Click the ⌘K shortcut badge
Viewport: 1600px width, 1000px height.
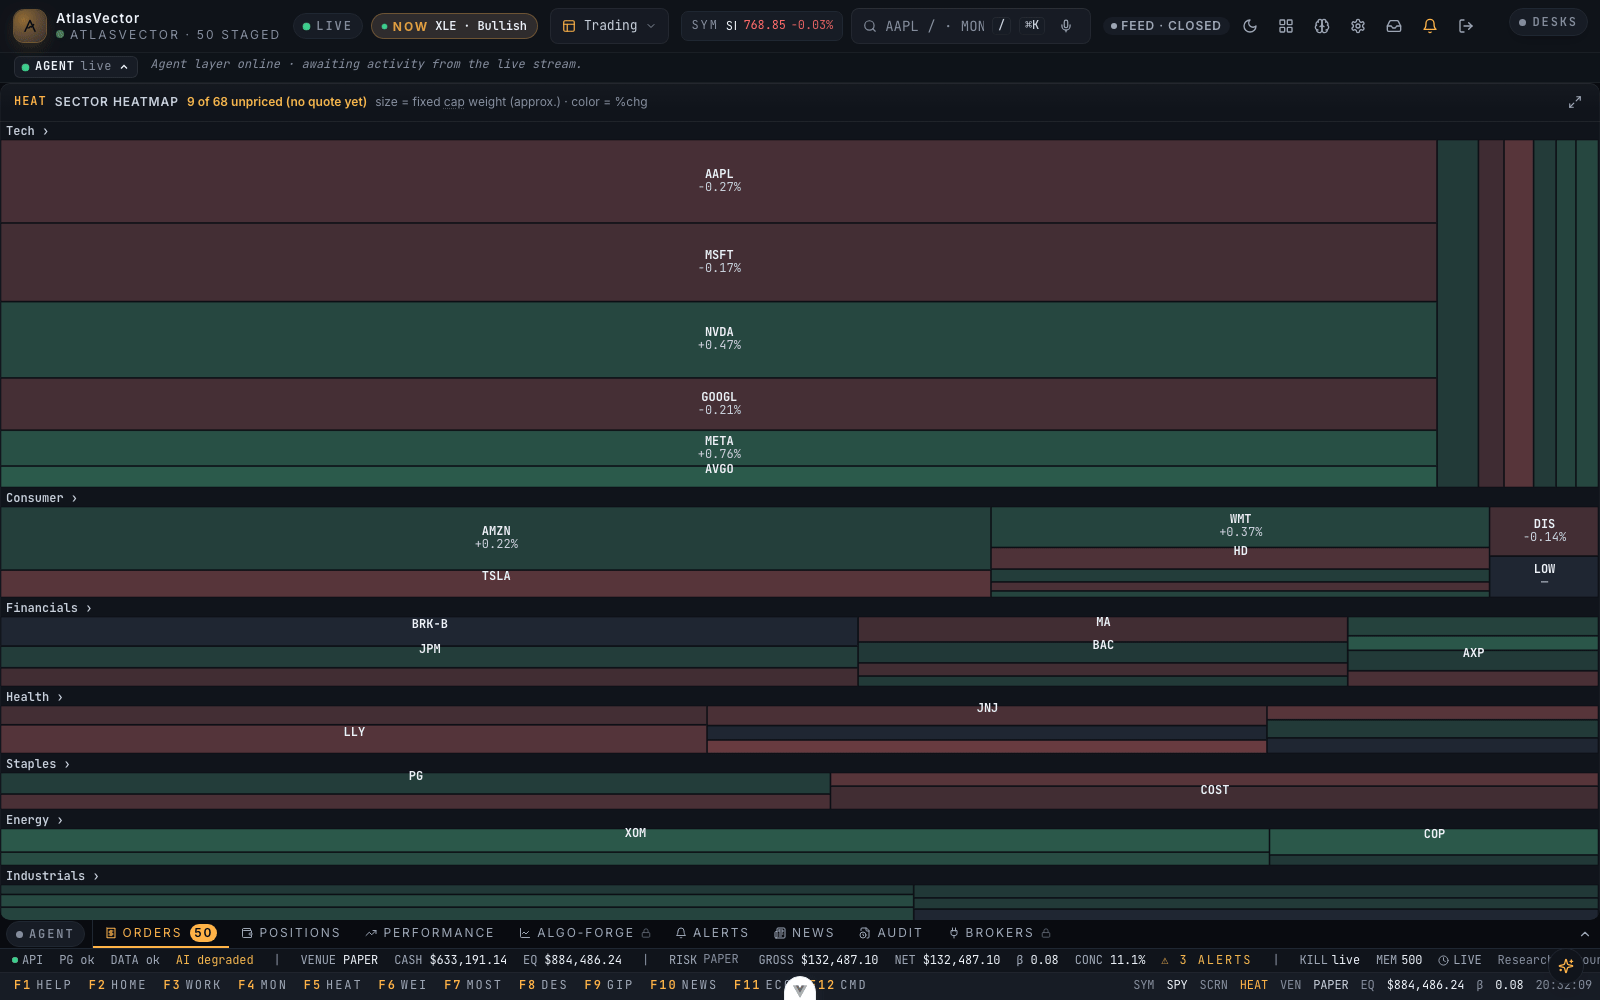1032,26
